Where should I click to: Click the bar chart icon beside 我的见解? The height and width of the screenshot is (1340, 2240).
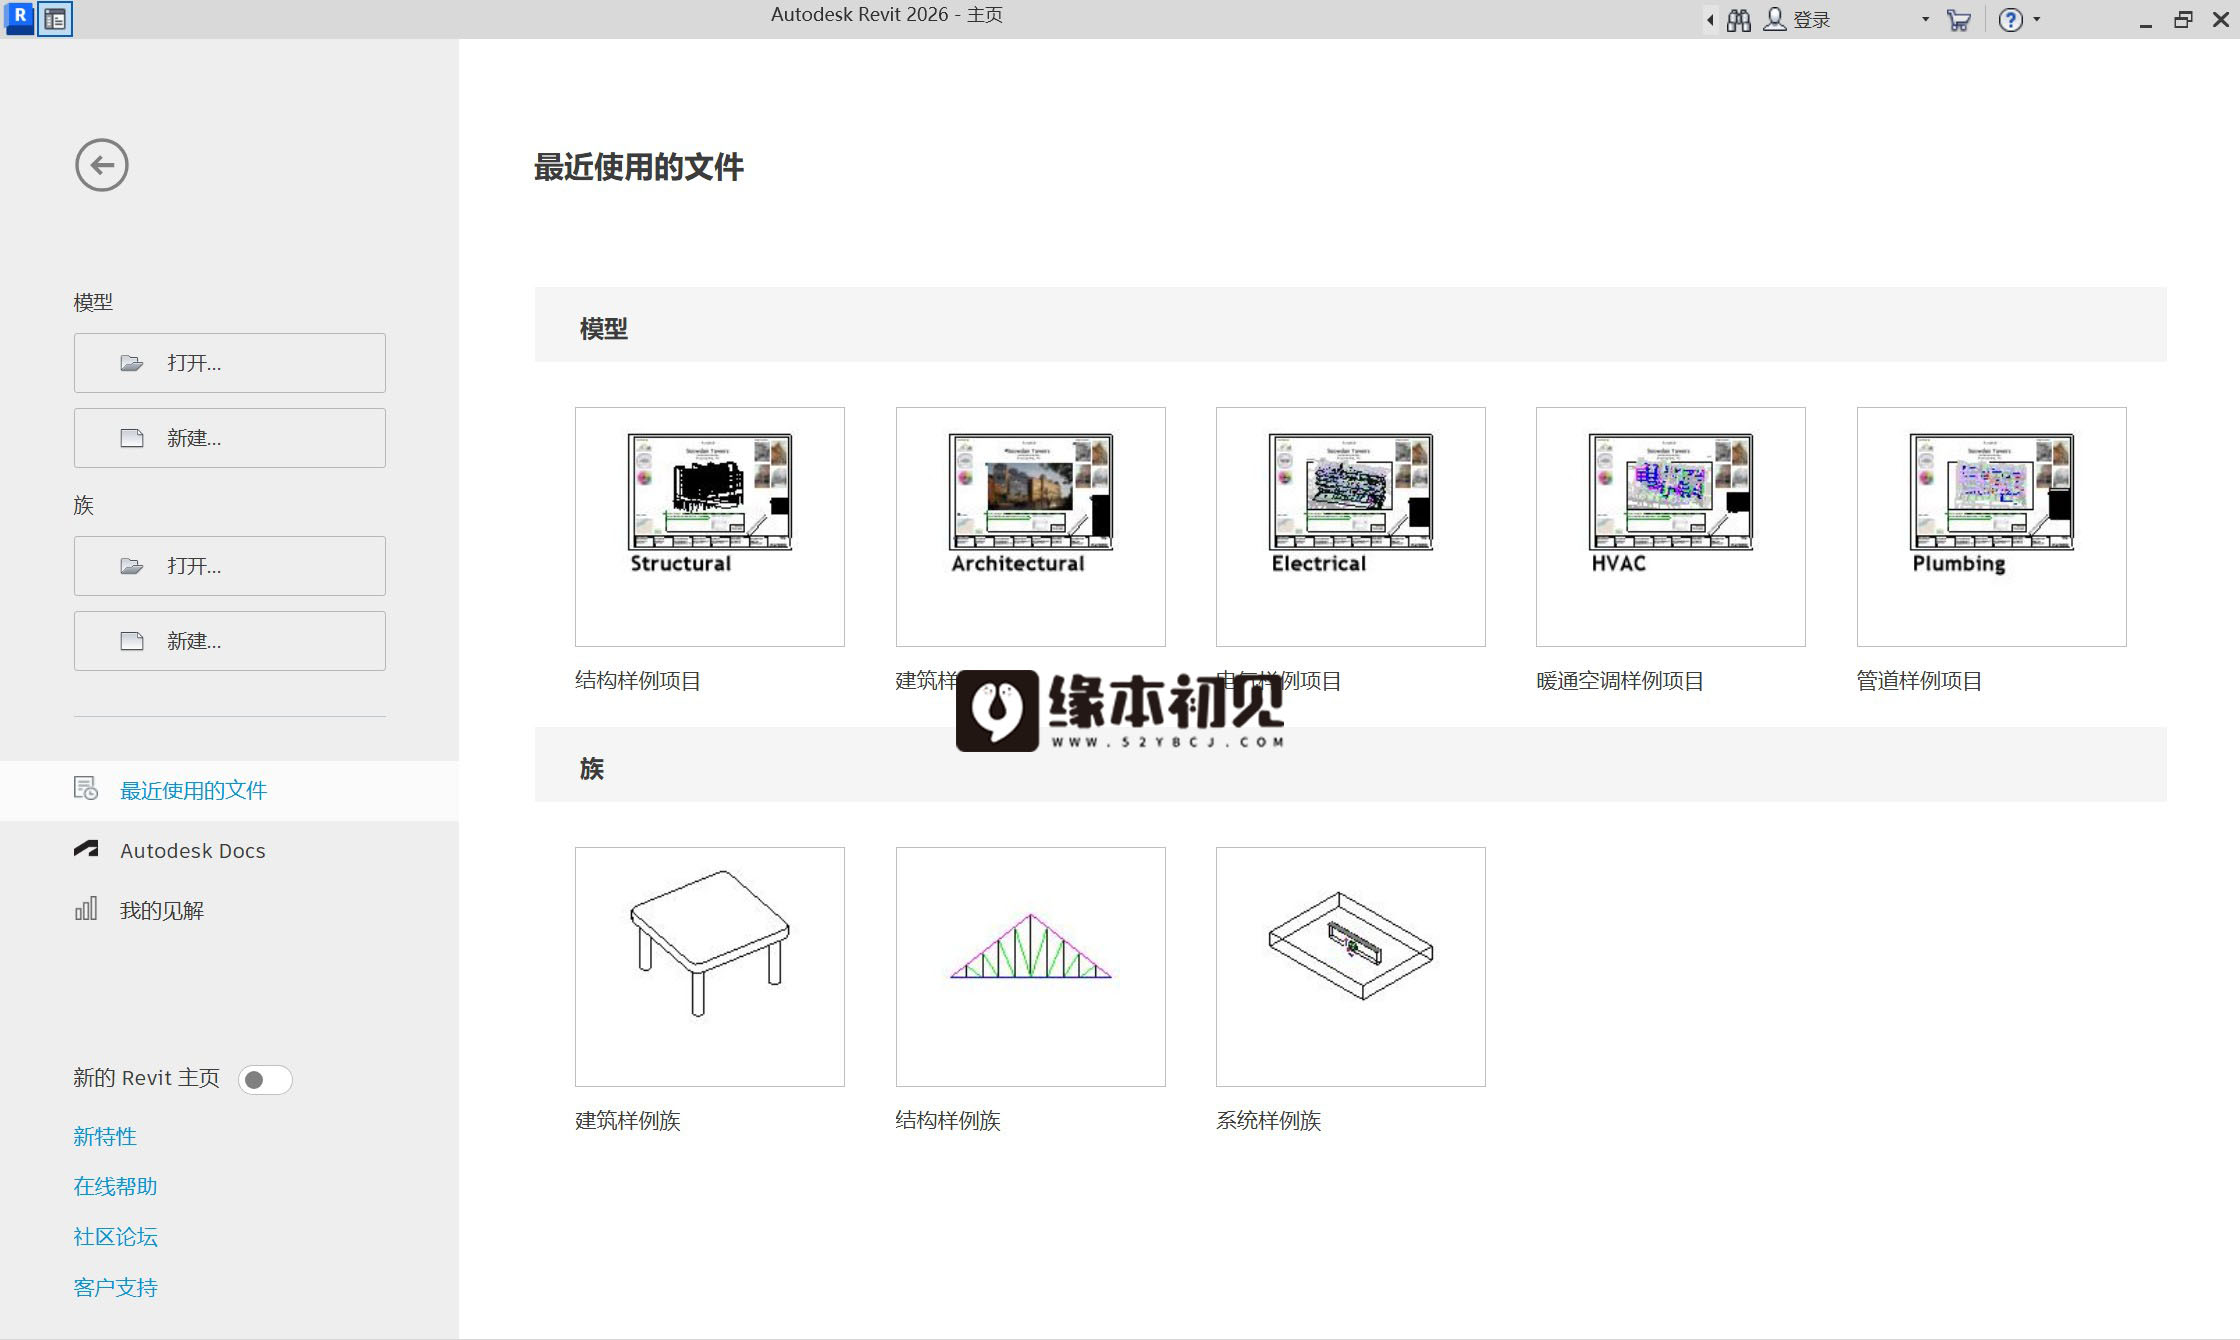tap(86, 908)
